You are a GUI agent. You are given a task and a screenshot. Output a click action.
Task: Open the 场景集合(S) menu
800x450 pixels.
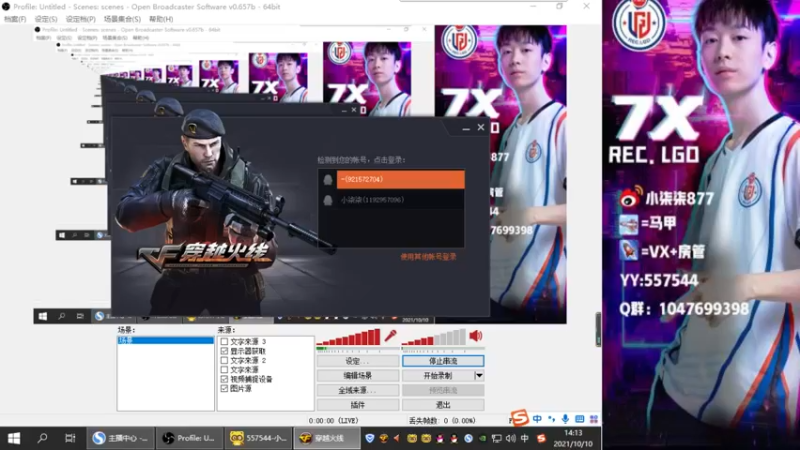coord(122,19)
